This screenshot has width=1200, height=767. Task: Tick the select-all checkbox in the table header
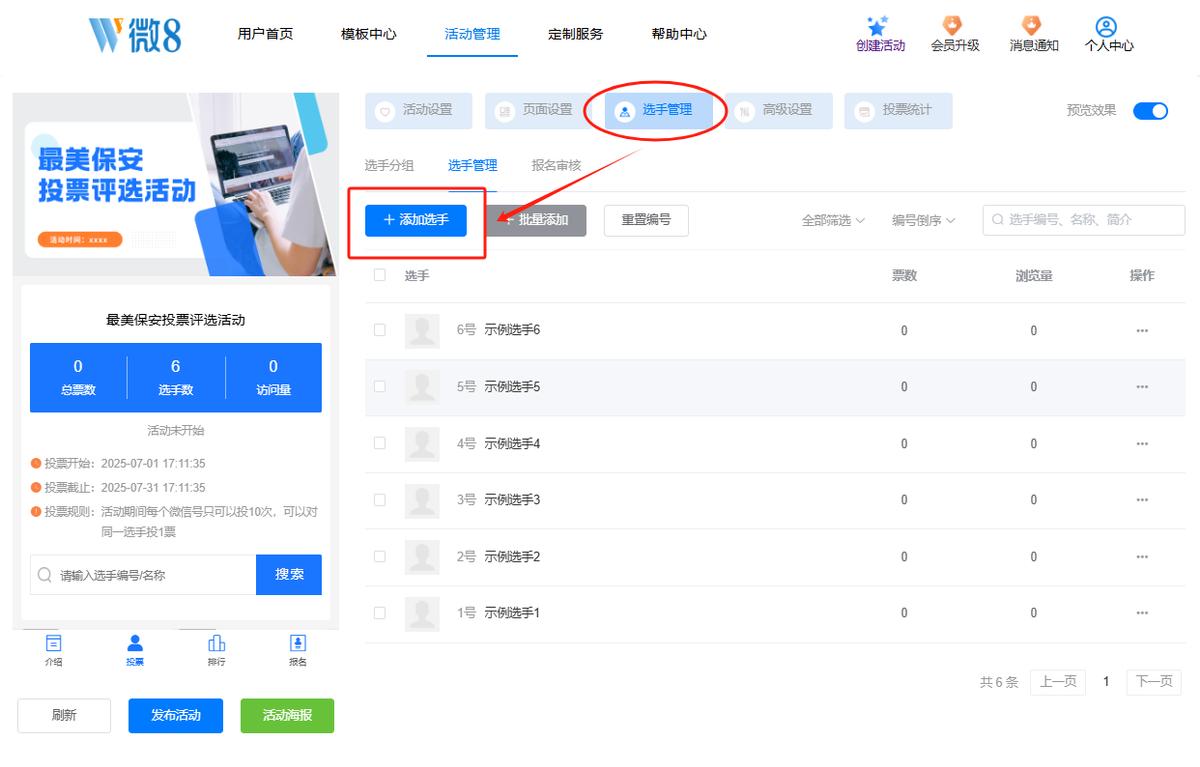click(380, 275)
